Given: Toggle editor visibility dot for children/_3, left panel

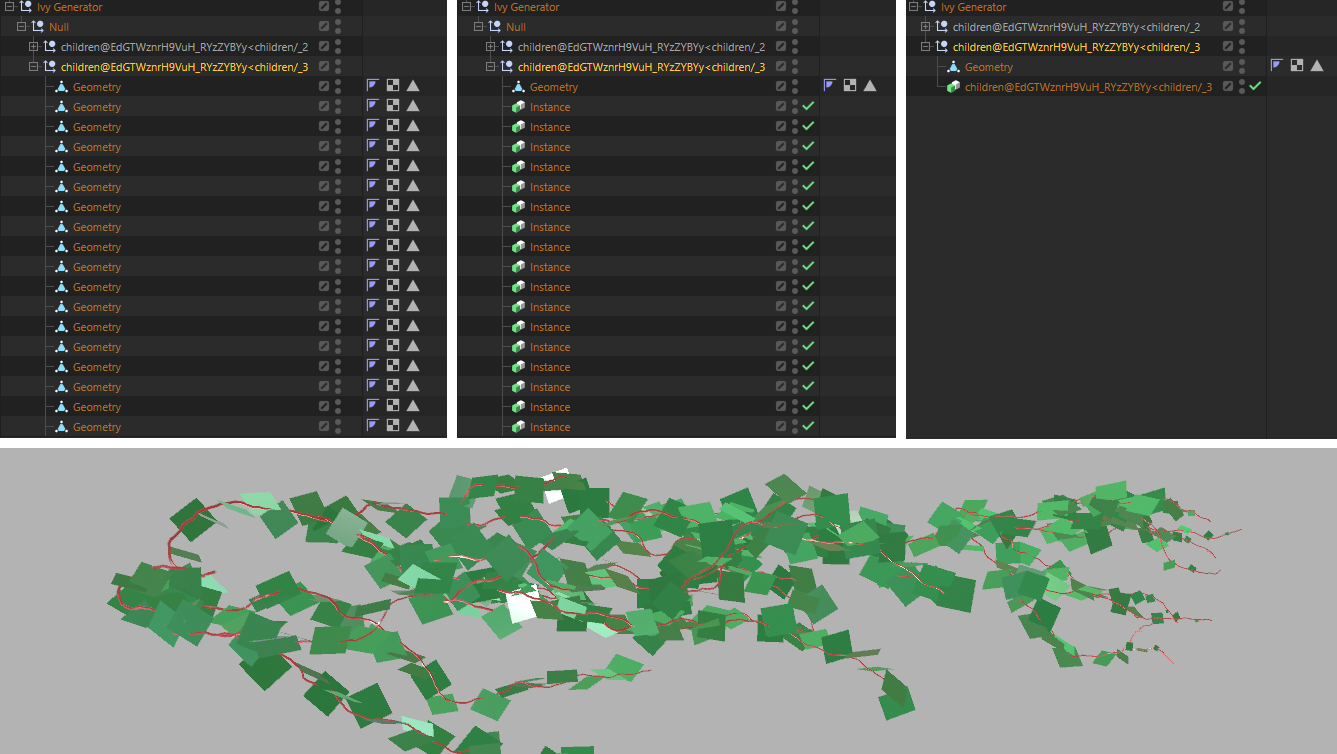Looking at the screenshot, I should click(x=338, y=63).
